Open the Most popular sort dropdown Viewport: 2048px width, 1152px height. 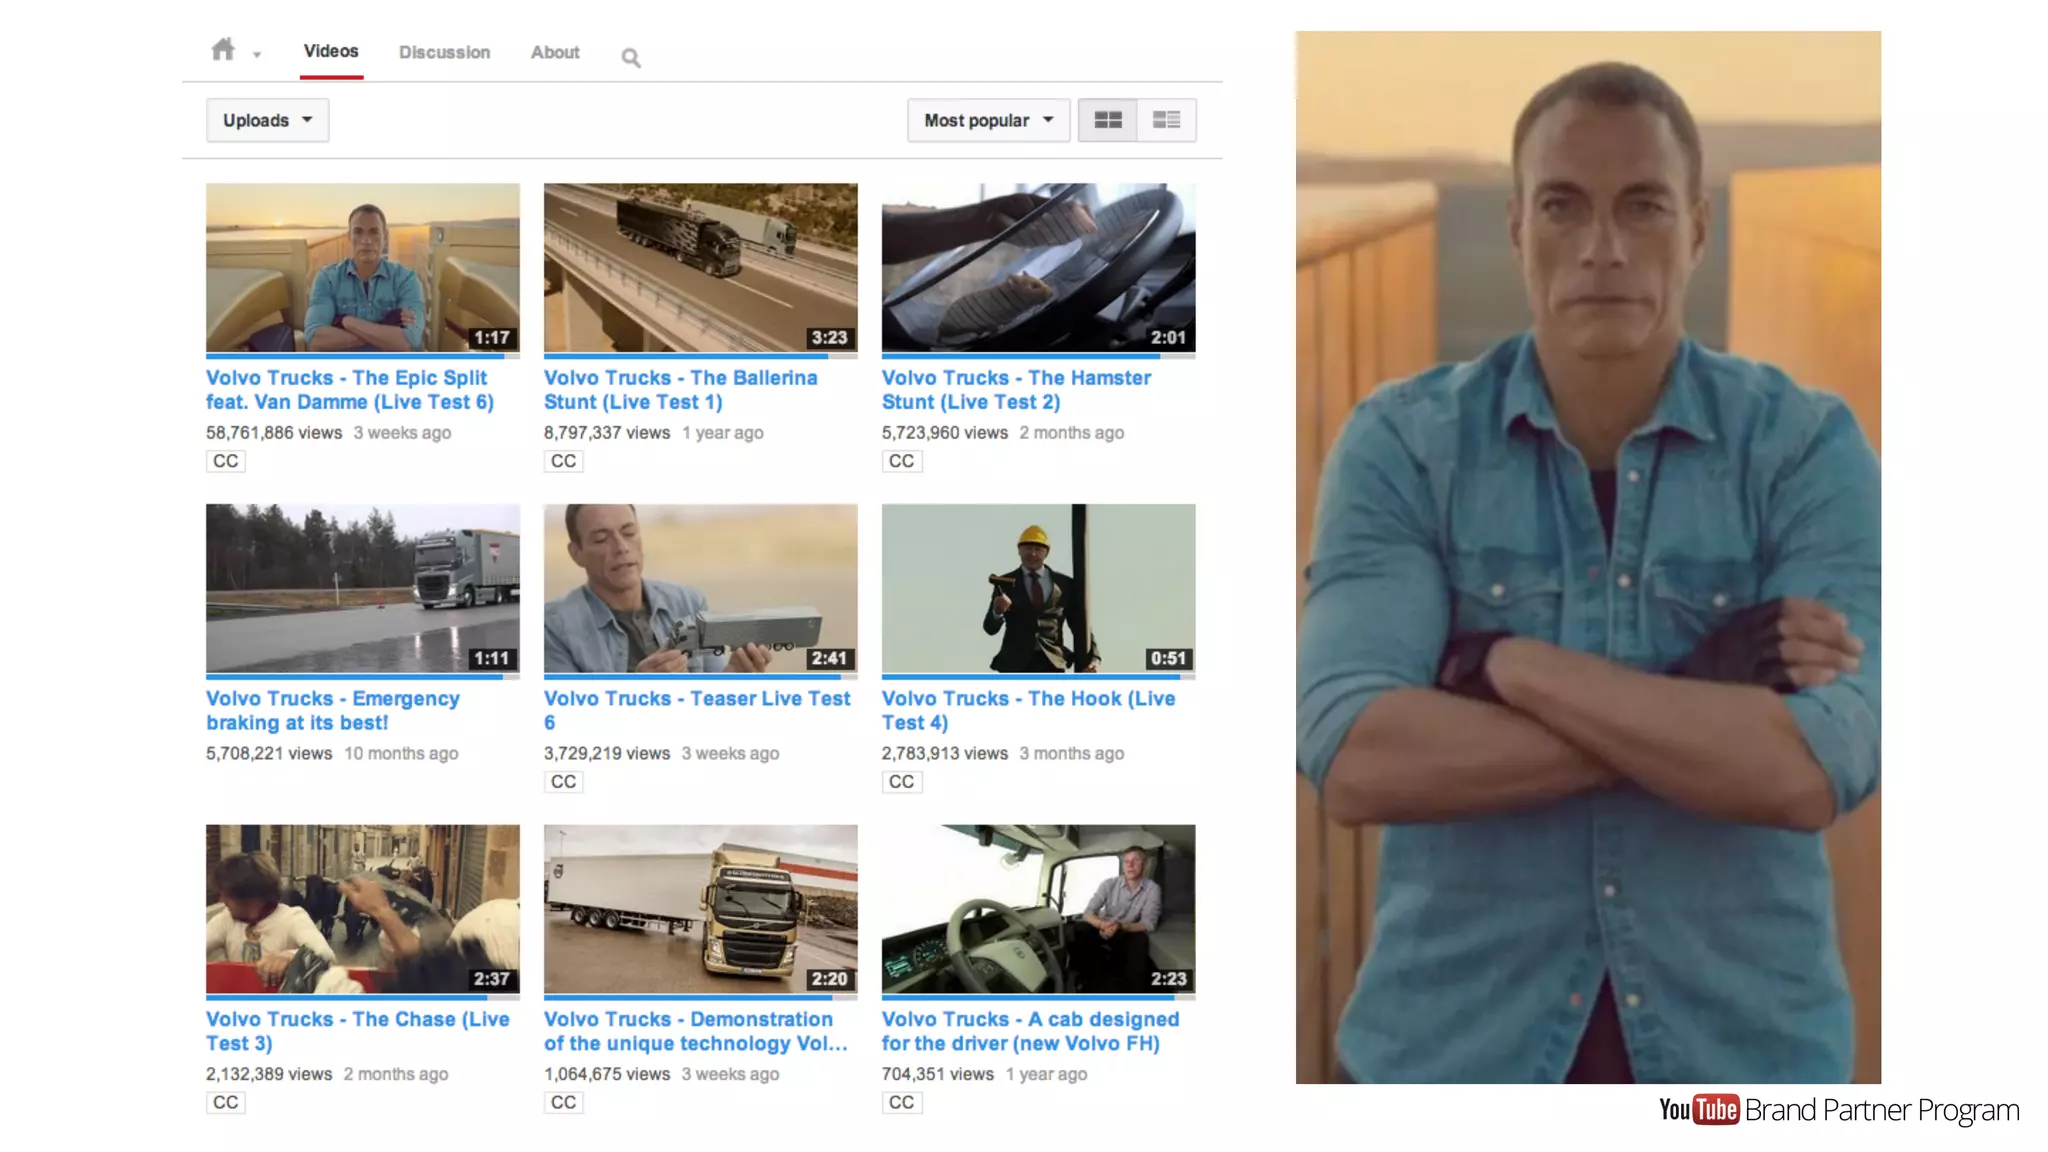pos(988,120)
